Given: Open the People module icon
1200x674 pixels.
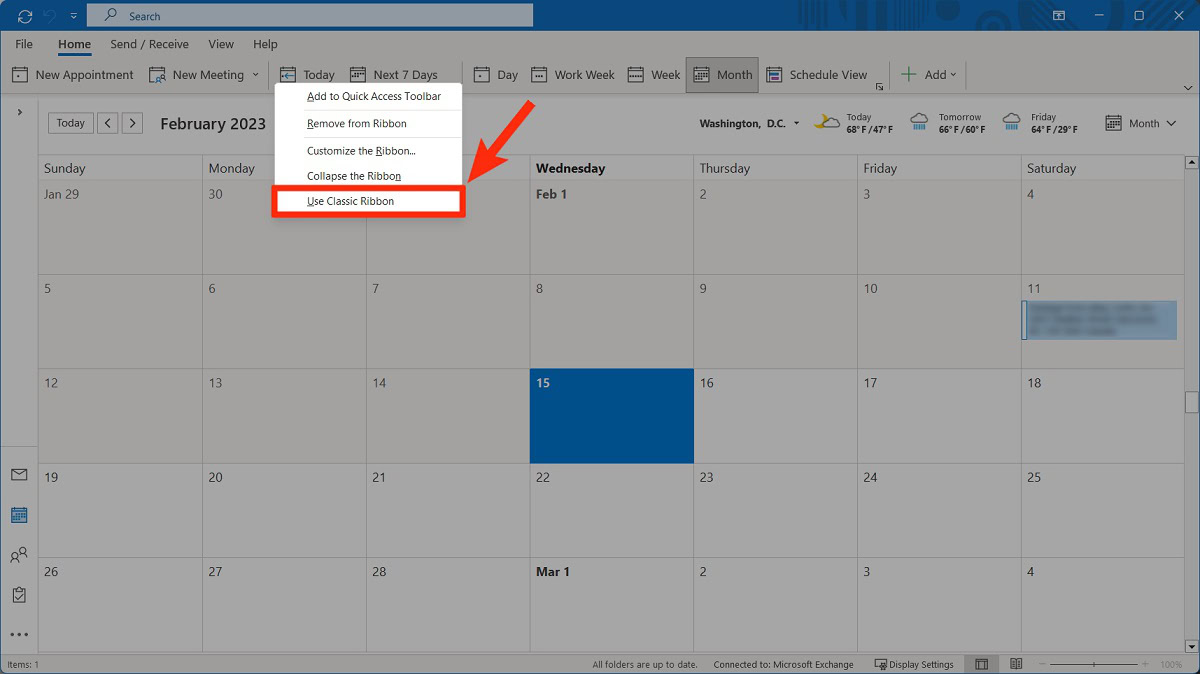Looking at the screenshot, I should [19, 555].
